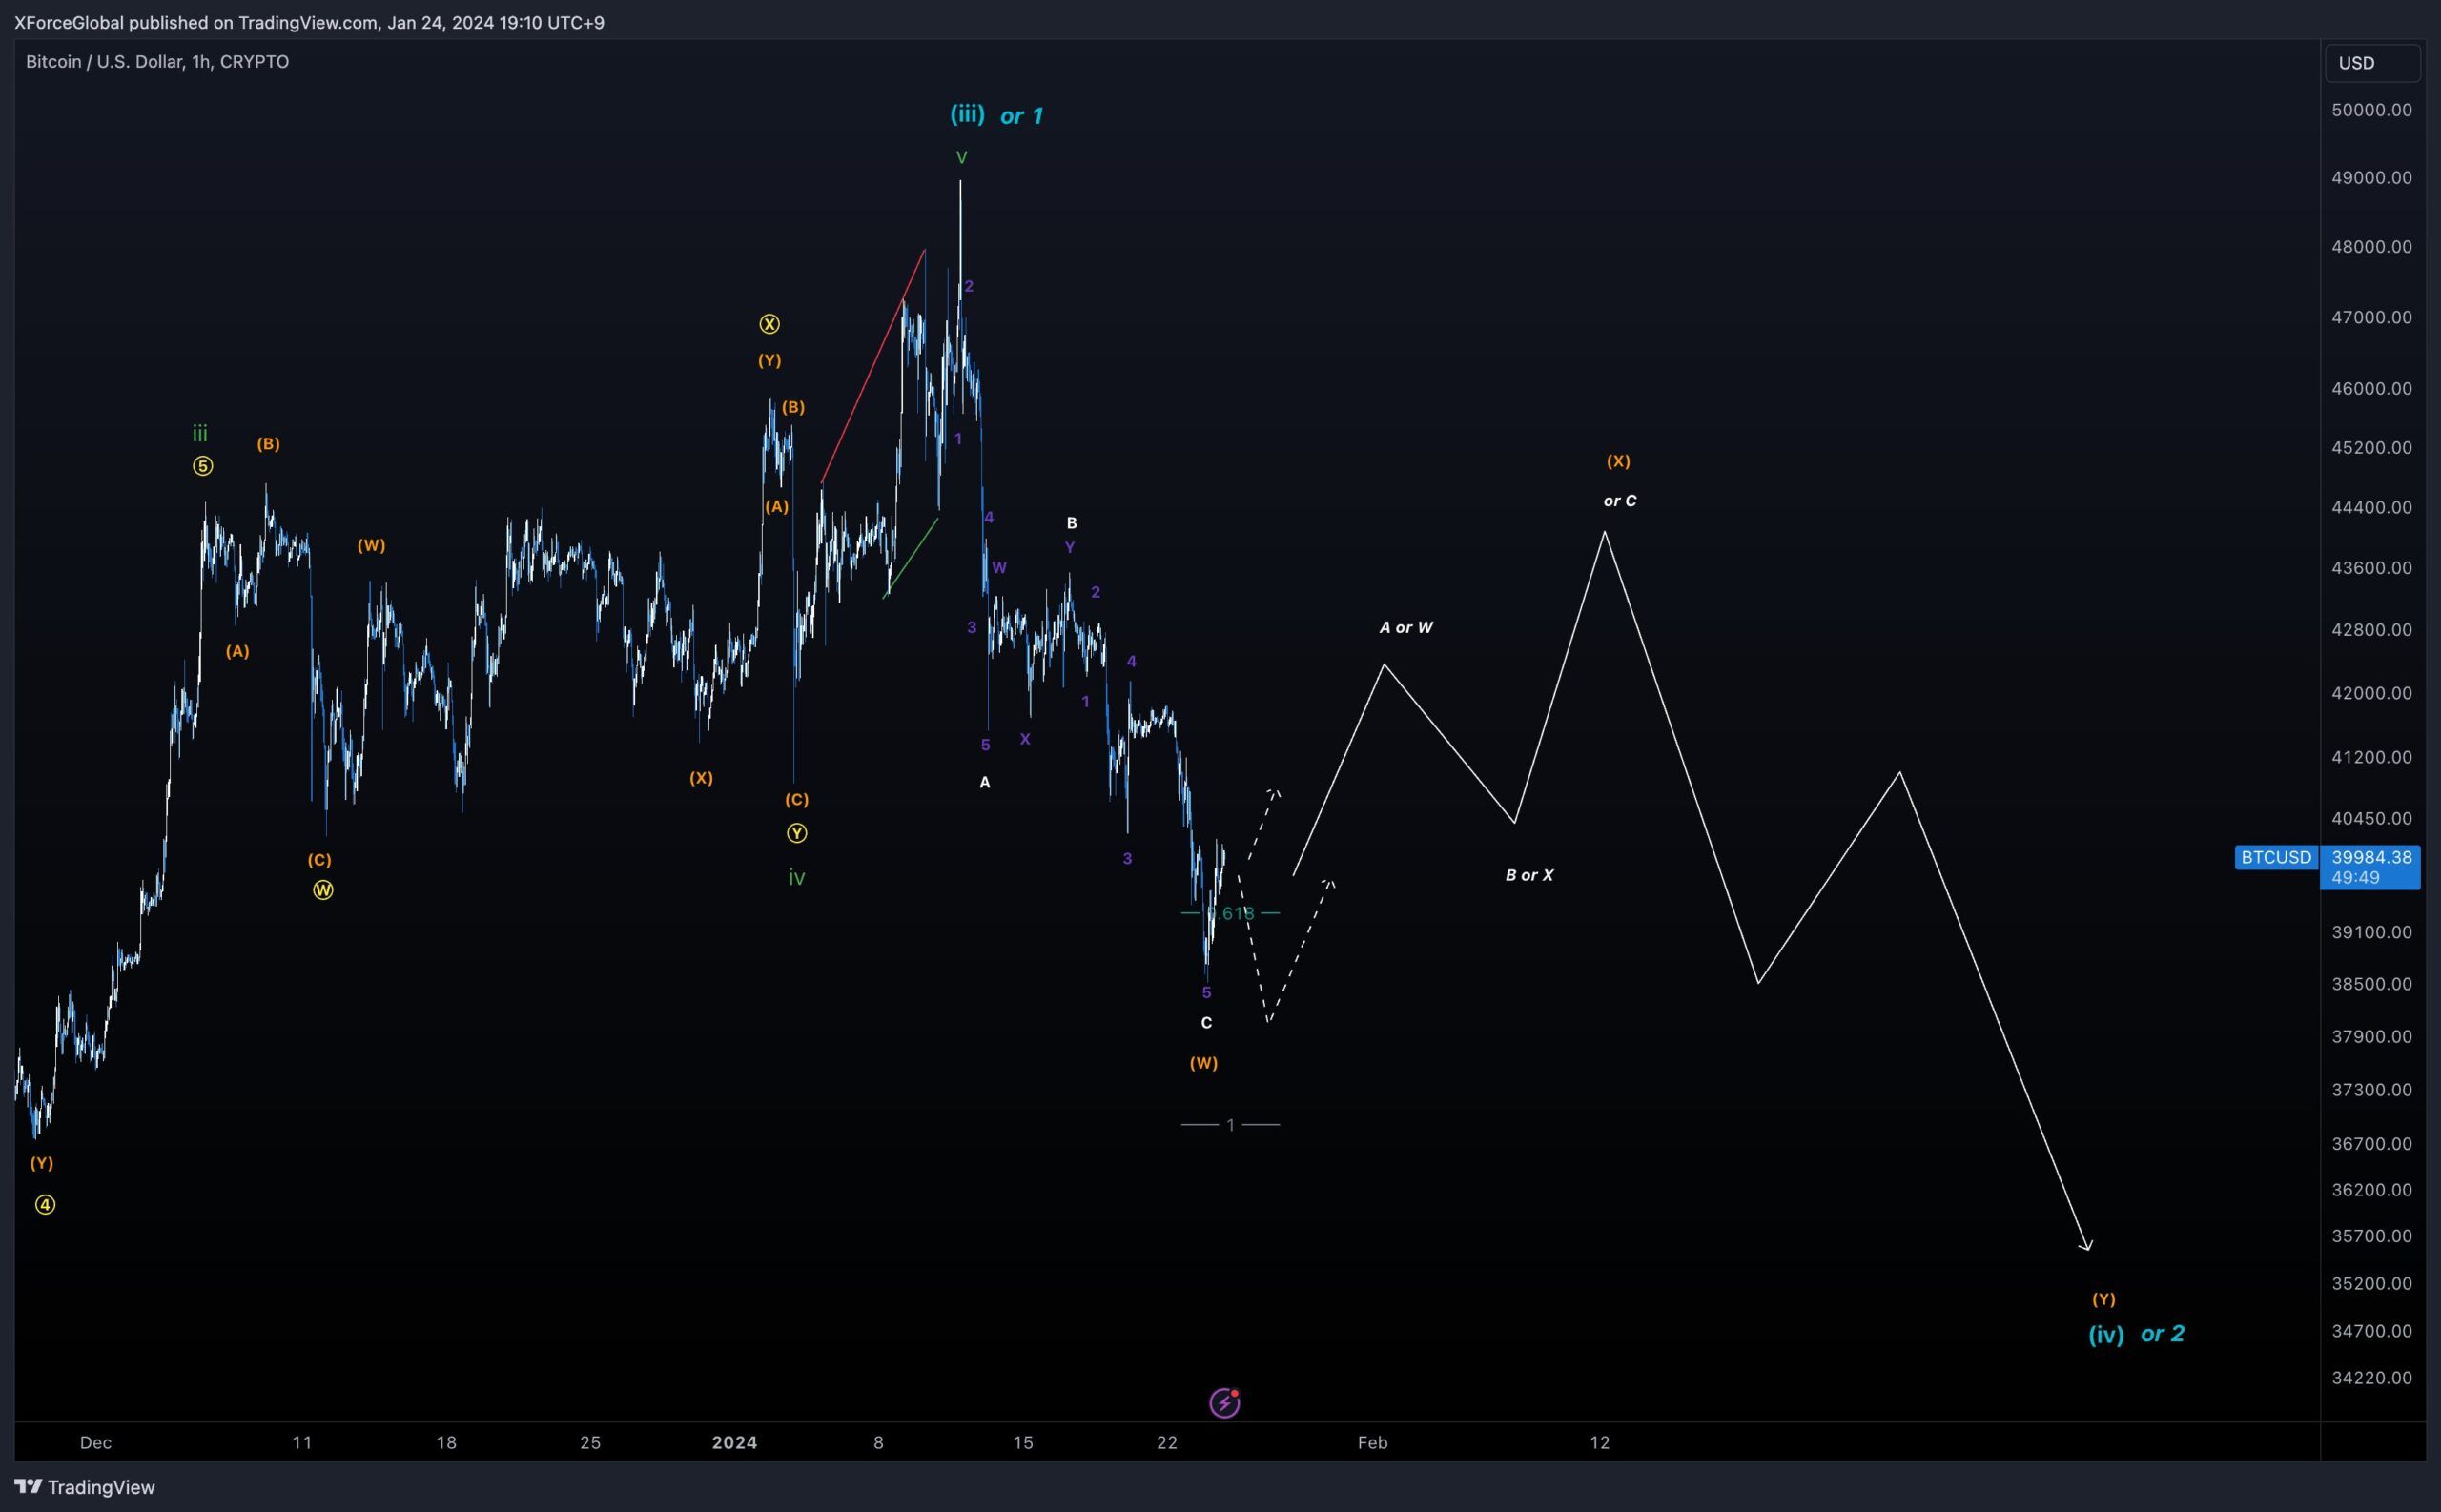Click the XForceGlobal published header text
The height and width of the screenshot is (1512, 2441).
tap(308, 22)
